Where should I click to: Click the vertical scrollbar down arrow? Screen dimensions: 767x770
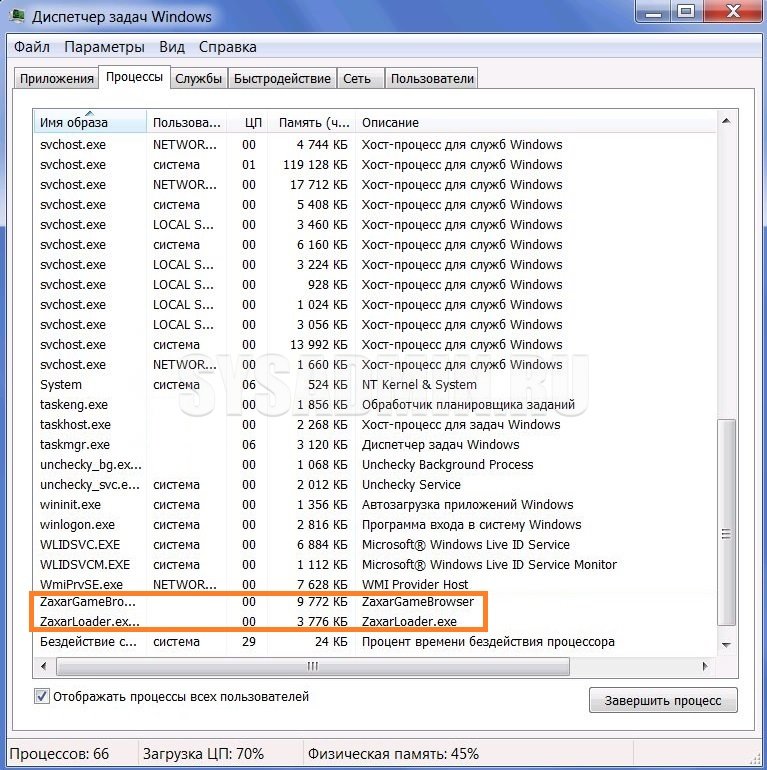coord(727,646)
